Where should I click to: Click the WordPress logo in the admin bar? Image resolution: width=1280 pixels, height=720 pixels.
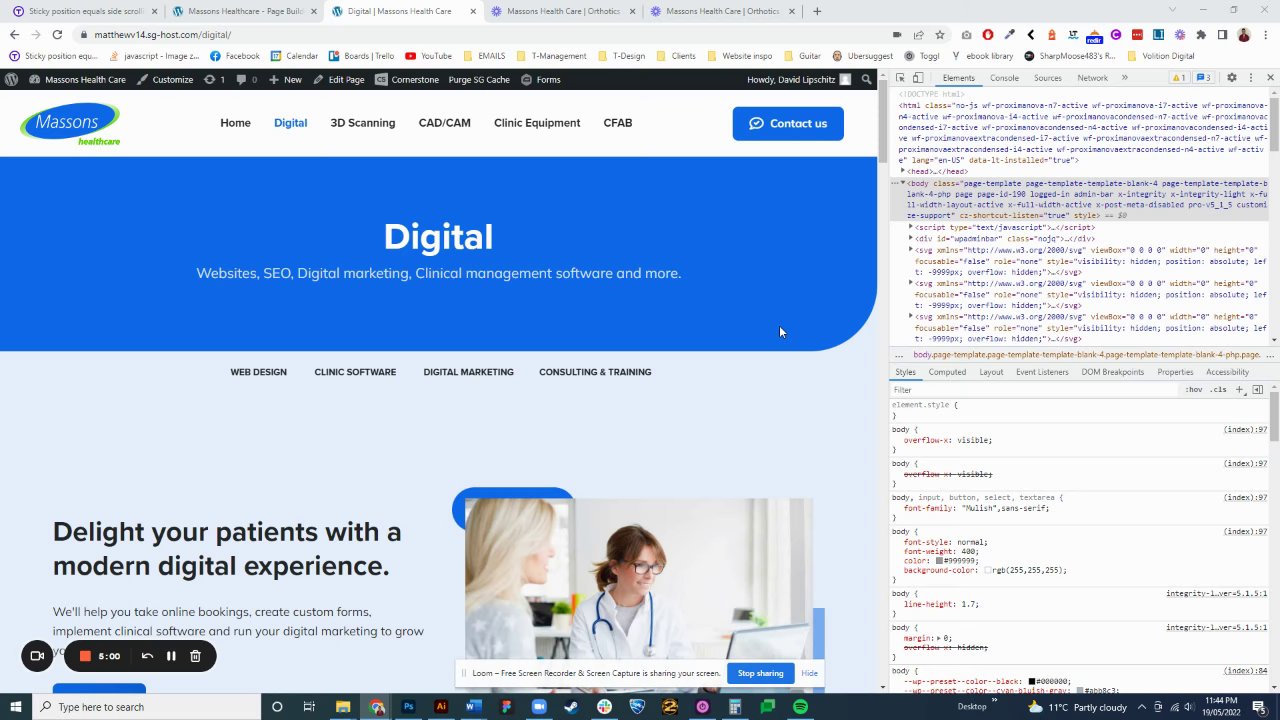11,79
